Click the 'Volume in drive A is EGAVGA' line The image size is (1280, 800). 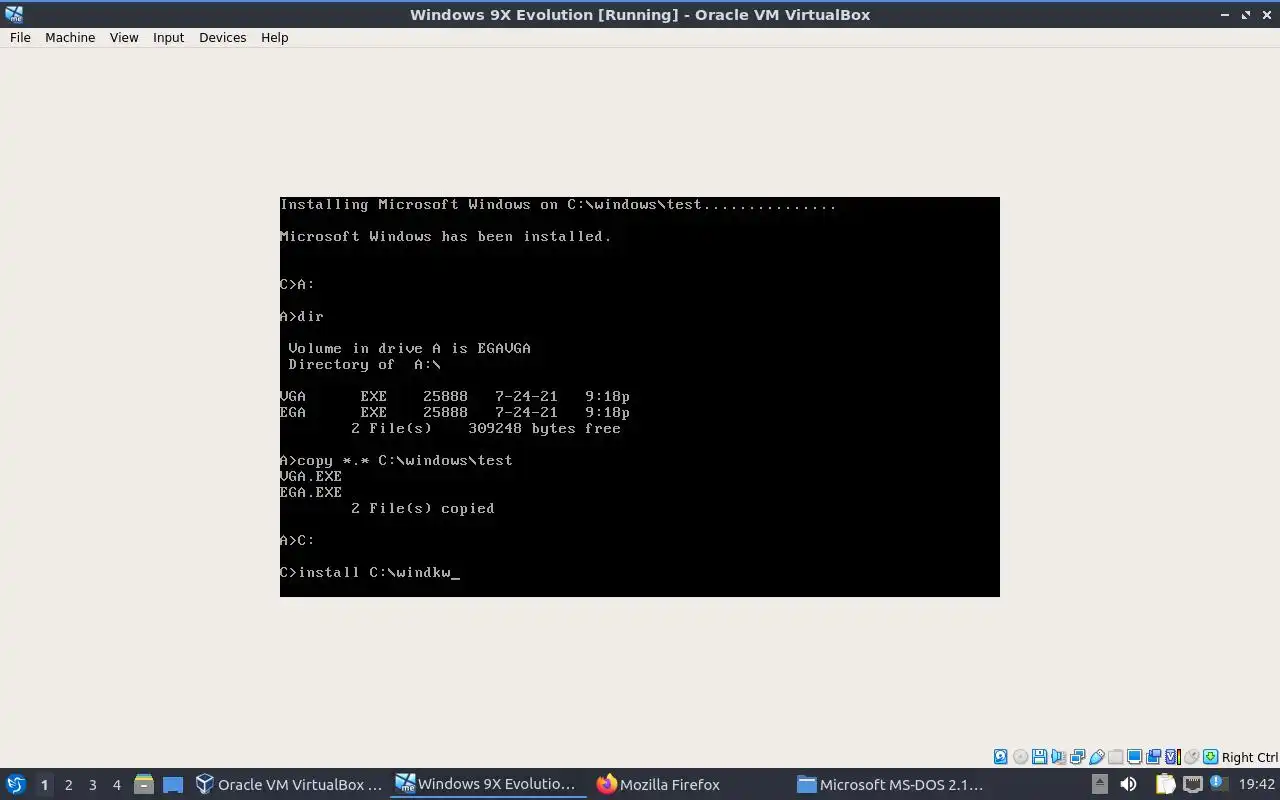[x=409, y=348]
